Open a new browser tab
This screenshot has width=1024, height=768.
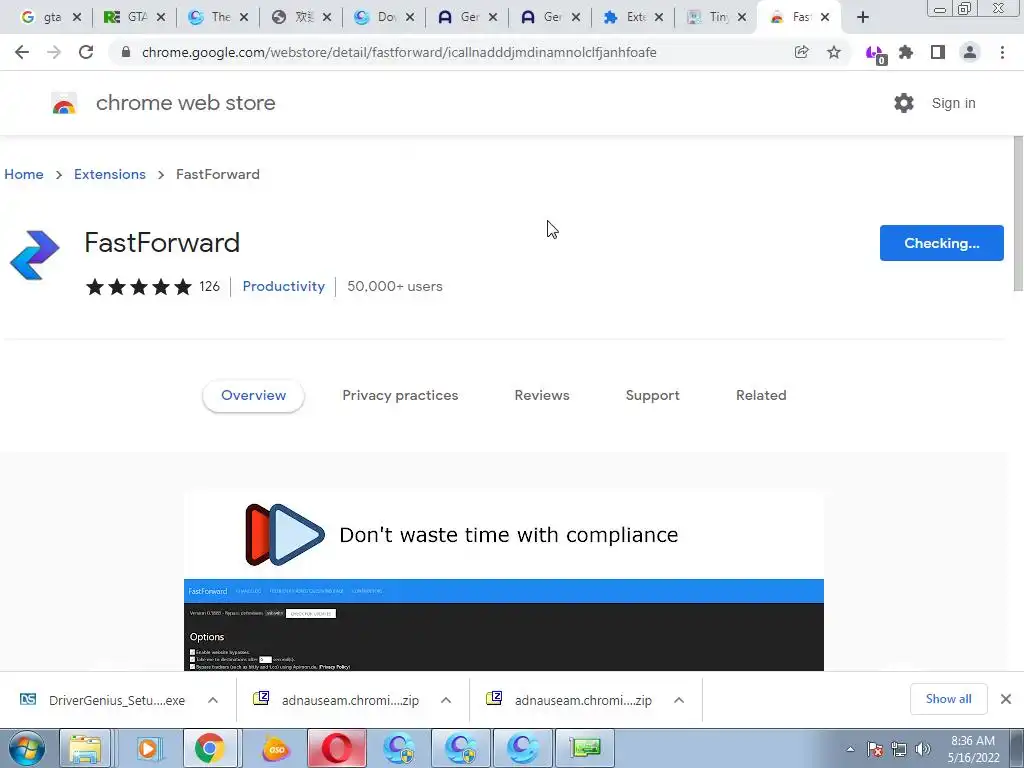click(863, 17)
